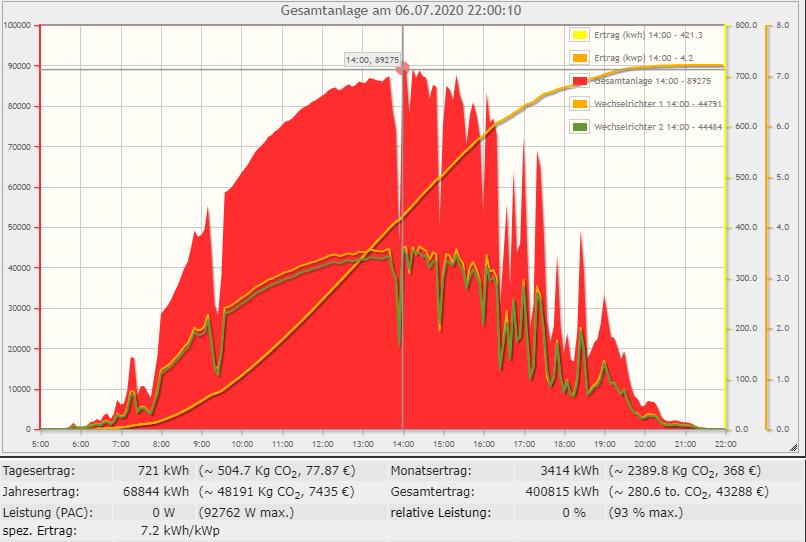Toggle the Wechselrichter 1 series legend label
The image size is (806, 542).
pos(658,104)
